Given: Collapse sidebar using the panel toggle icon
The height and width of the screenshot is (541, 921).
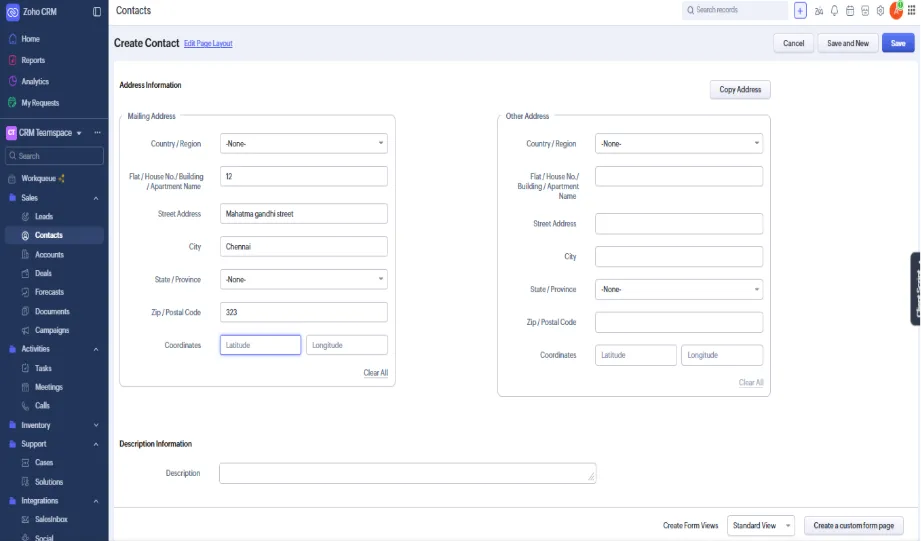Looking at the screenshot, I should point(97,12).
